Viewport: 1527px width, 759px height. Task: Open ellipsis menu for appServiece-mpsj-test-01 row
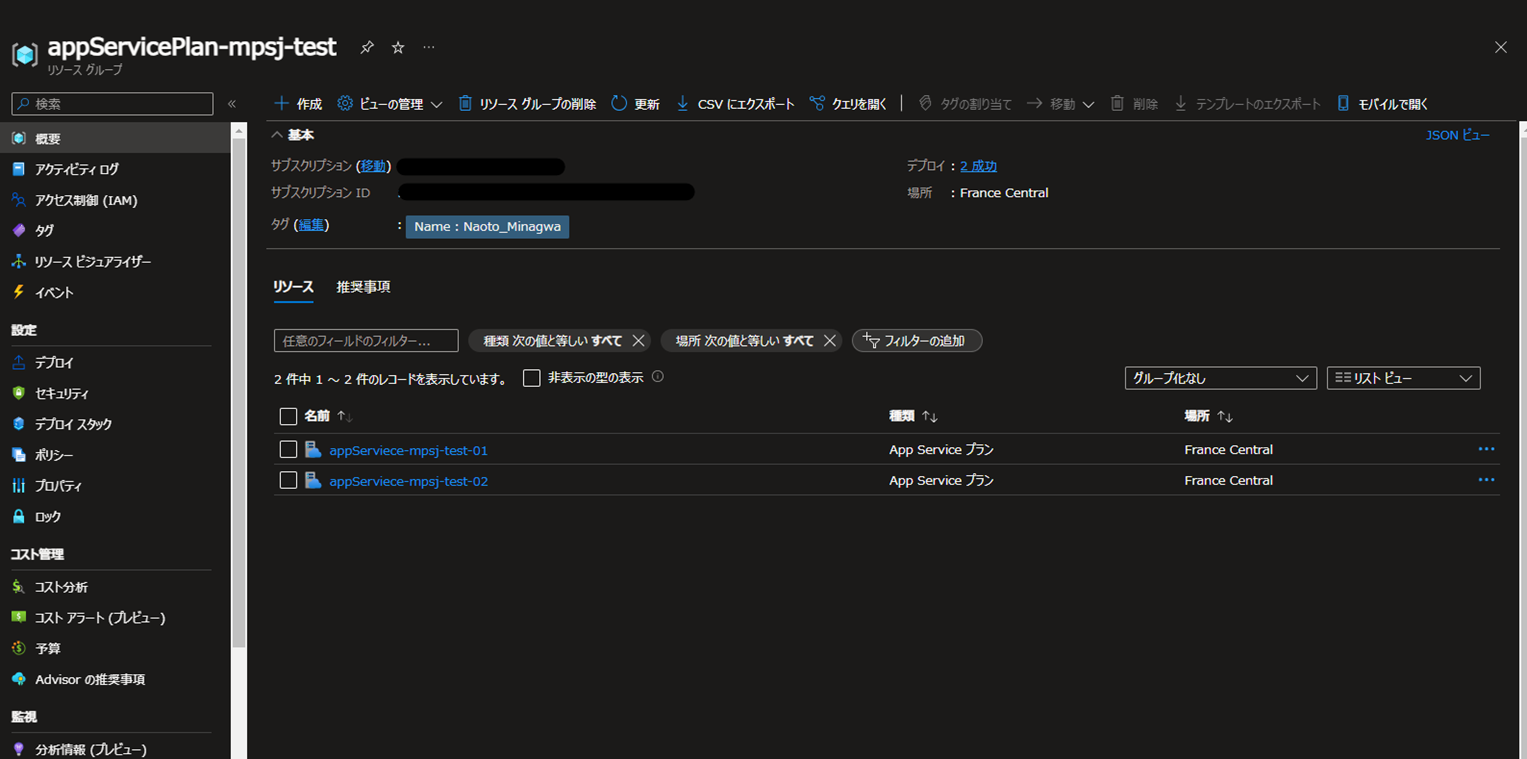click(x=1486, y=449)
